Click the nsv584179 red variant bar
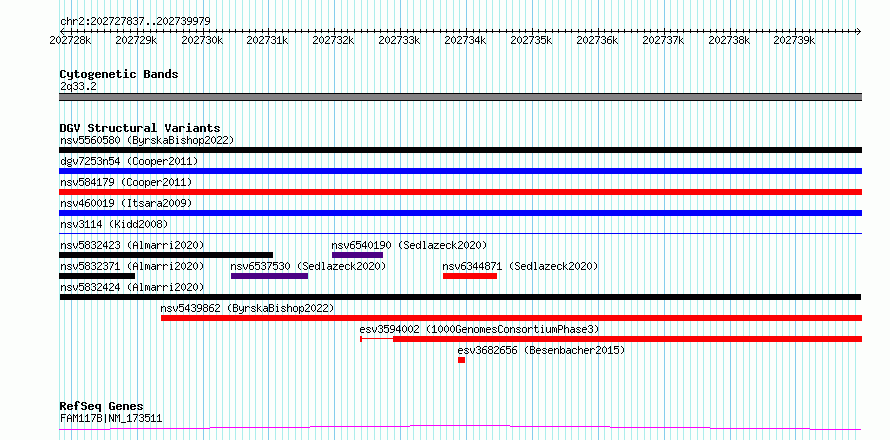 [x=460, y=192]
